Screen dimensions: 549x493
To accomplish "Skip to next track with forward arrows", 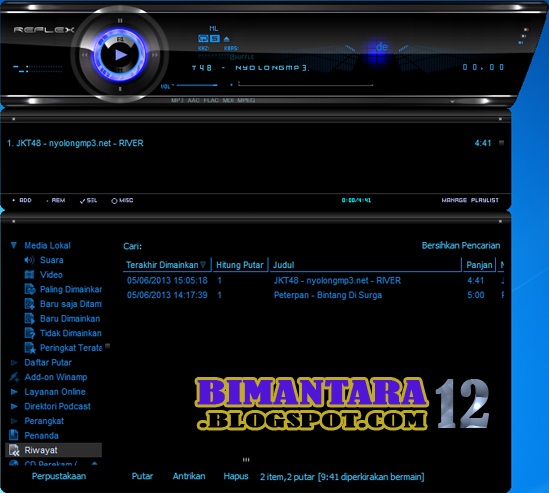I will tap(155, 55).
